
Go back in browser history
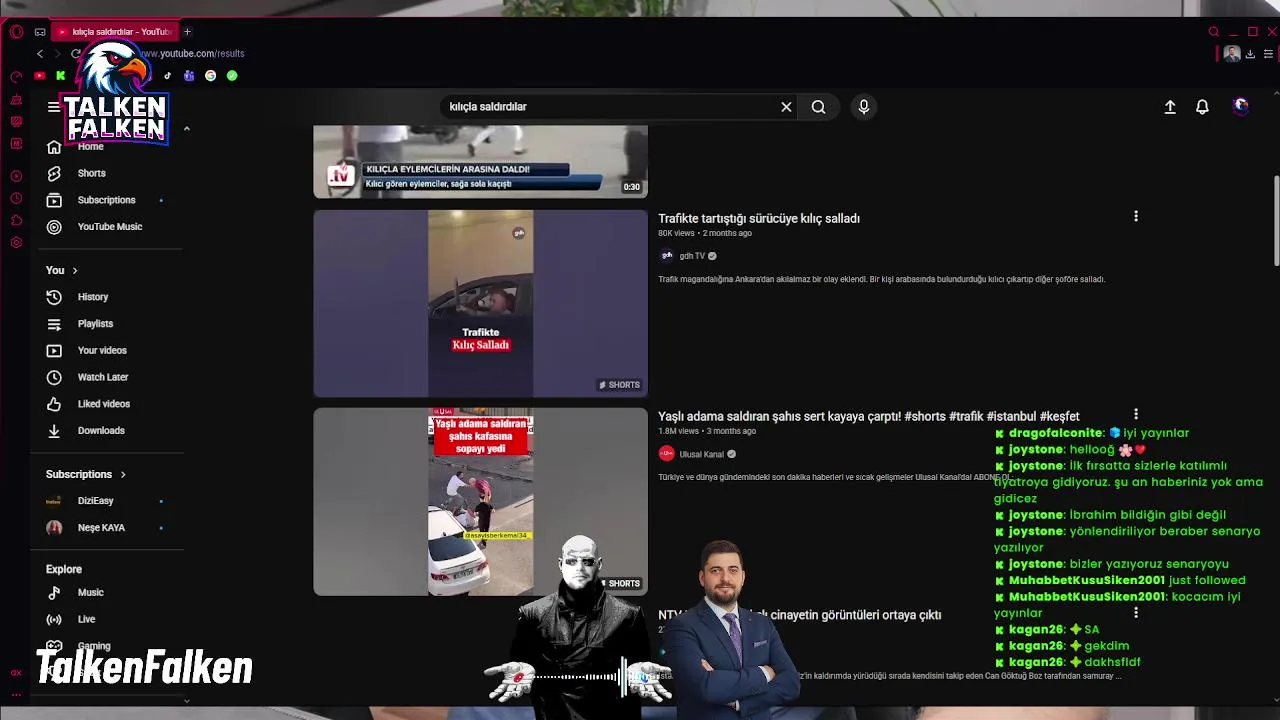40,54
